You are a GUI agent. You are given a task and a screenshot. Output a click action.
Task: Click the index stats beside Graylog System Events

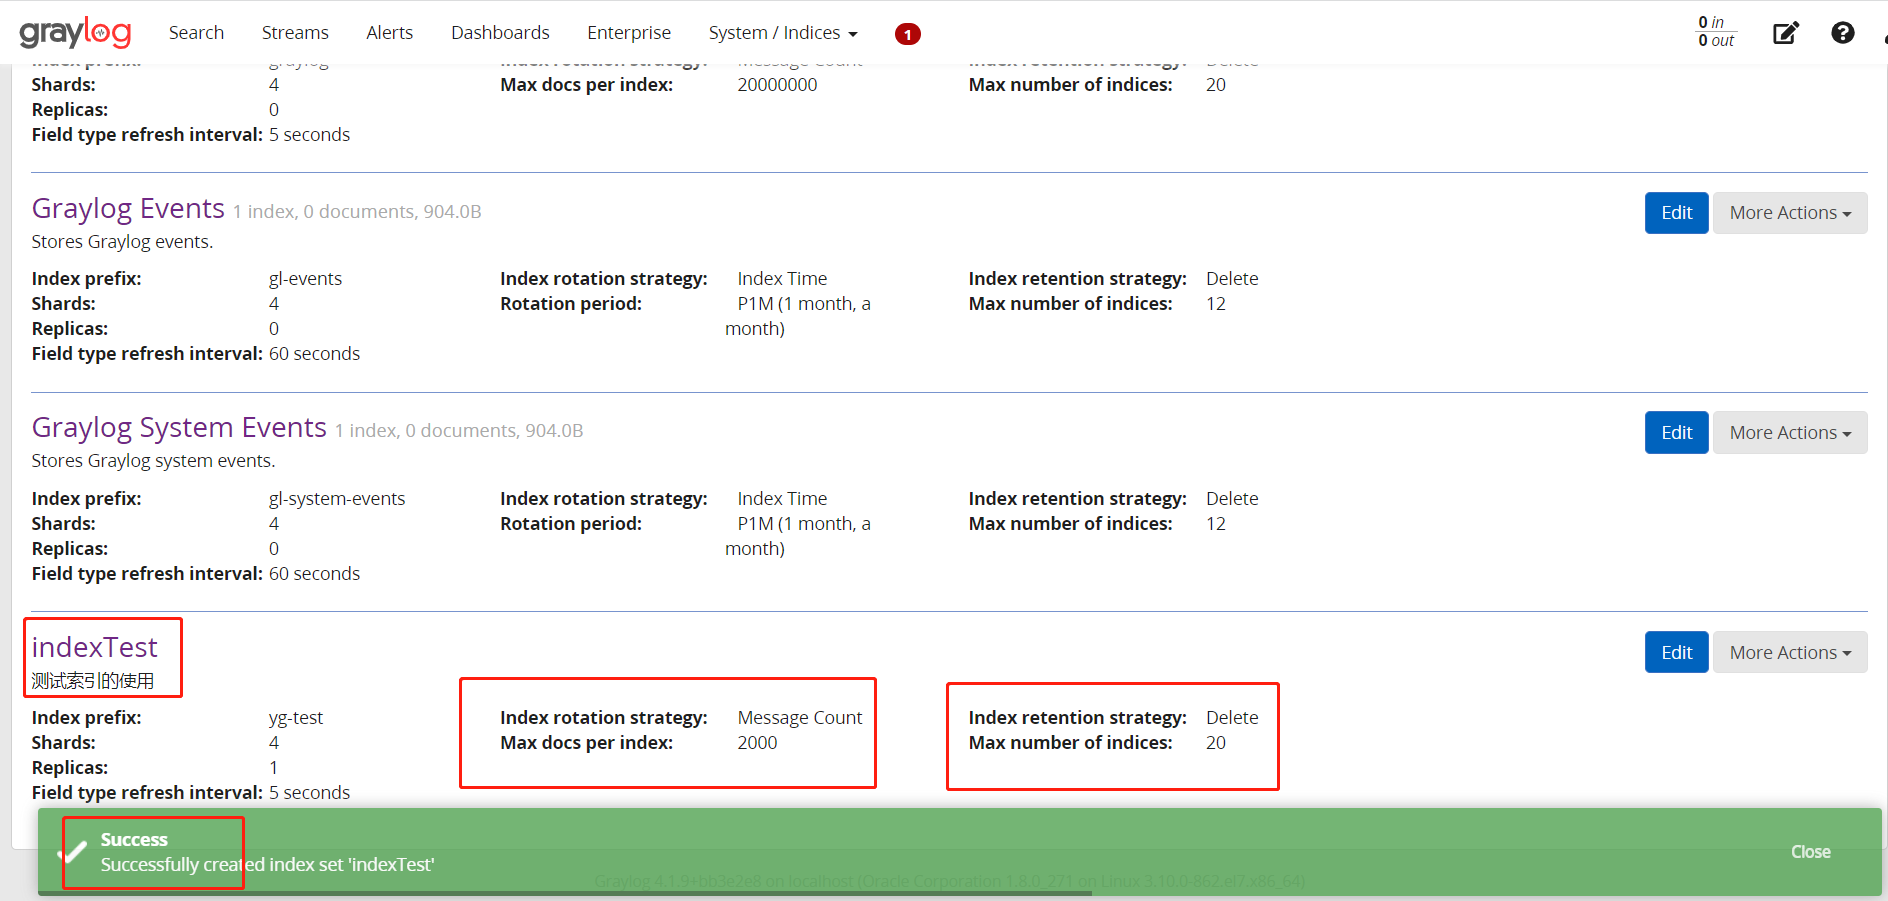(x=459, y=431)
